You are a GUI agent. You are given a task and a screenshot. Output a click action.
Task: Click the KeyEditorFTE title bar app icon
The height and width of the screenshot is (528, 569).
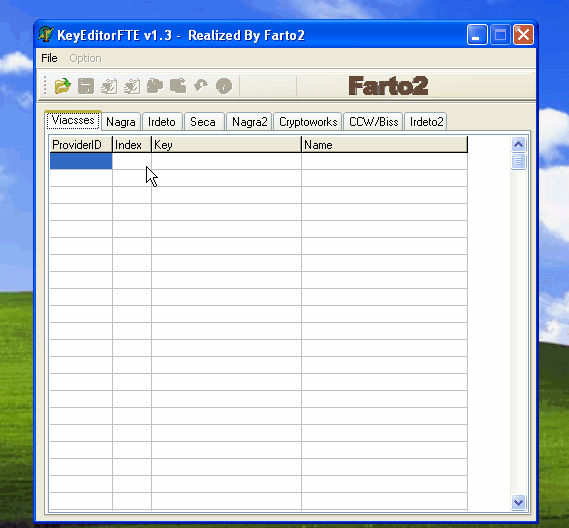click(x=46, y=35)
